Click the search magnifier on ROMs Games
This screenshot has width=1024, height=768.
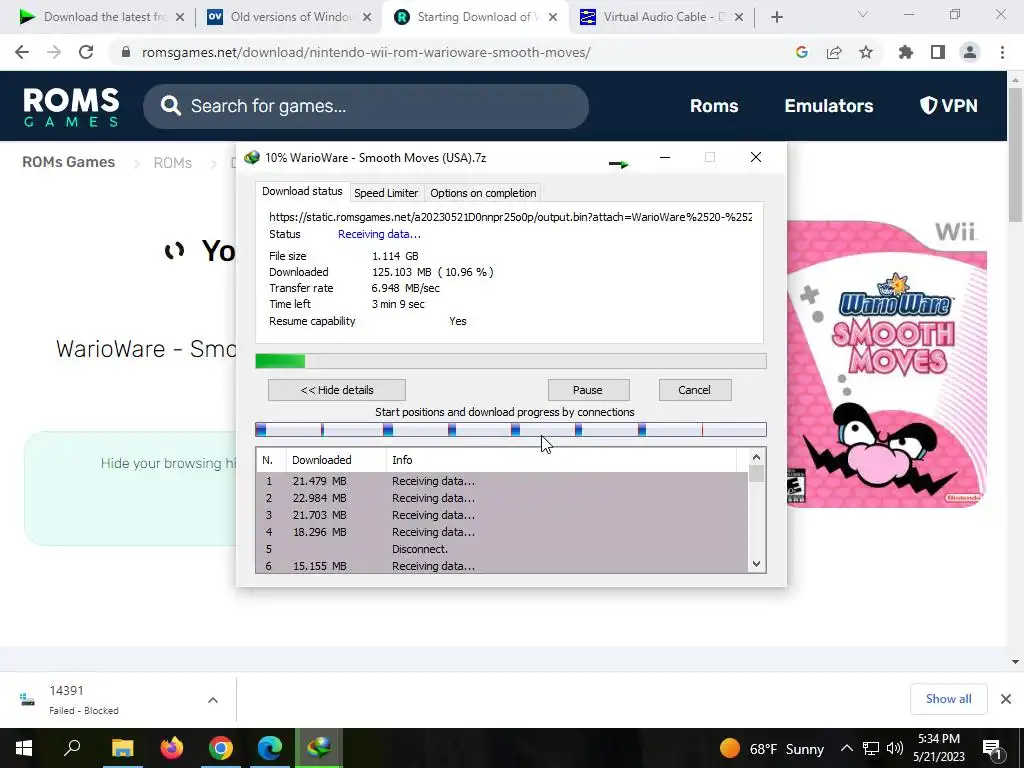[170, 106]
